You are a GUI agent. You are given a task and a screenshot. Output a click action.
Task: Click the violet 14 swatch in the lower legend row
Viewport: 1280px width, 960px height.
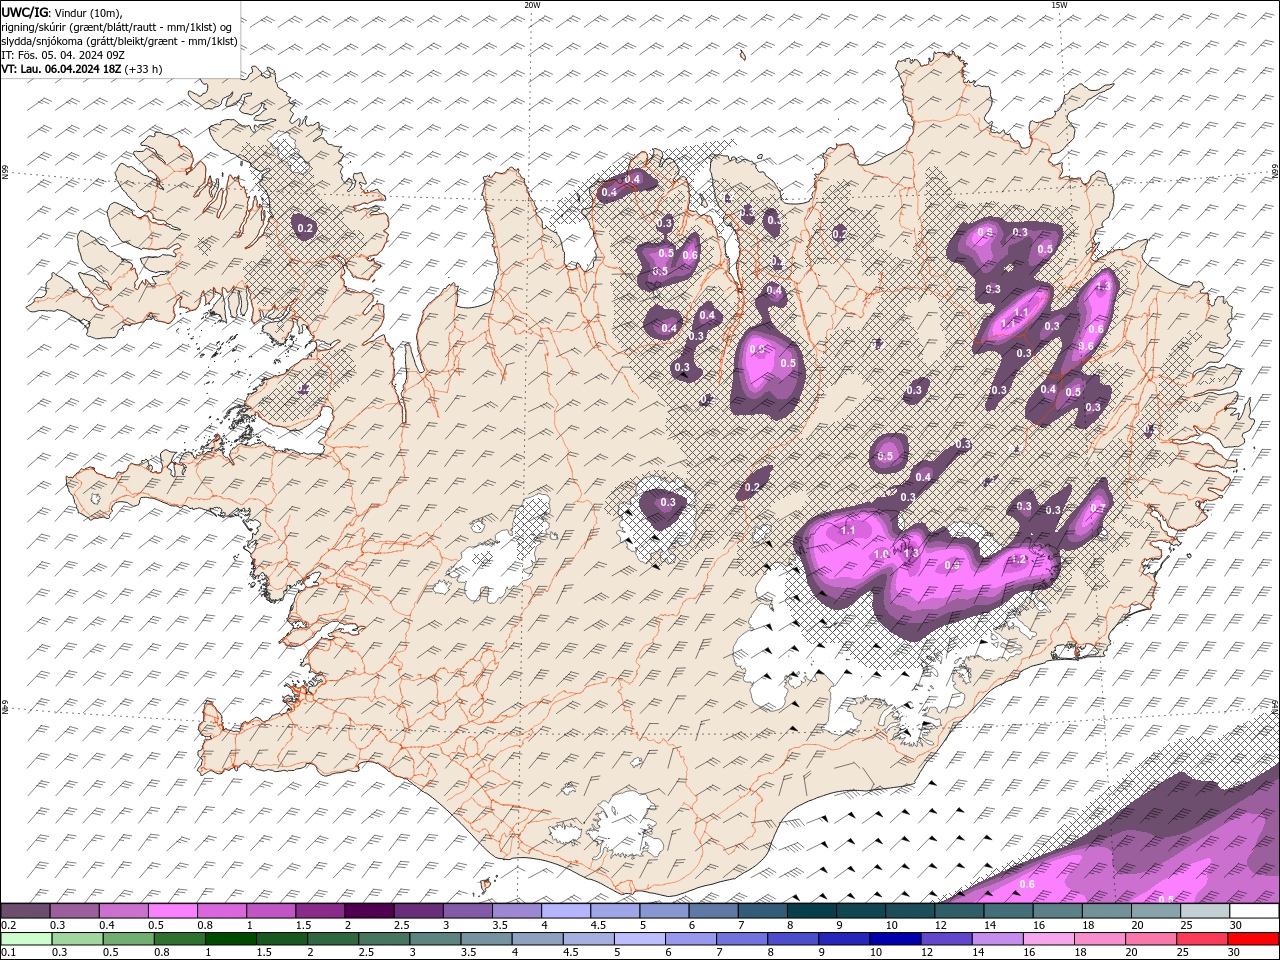tap(998, 939)
